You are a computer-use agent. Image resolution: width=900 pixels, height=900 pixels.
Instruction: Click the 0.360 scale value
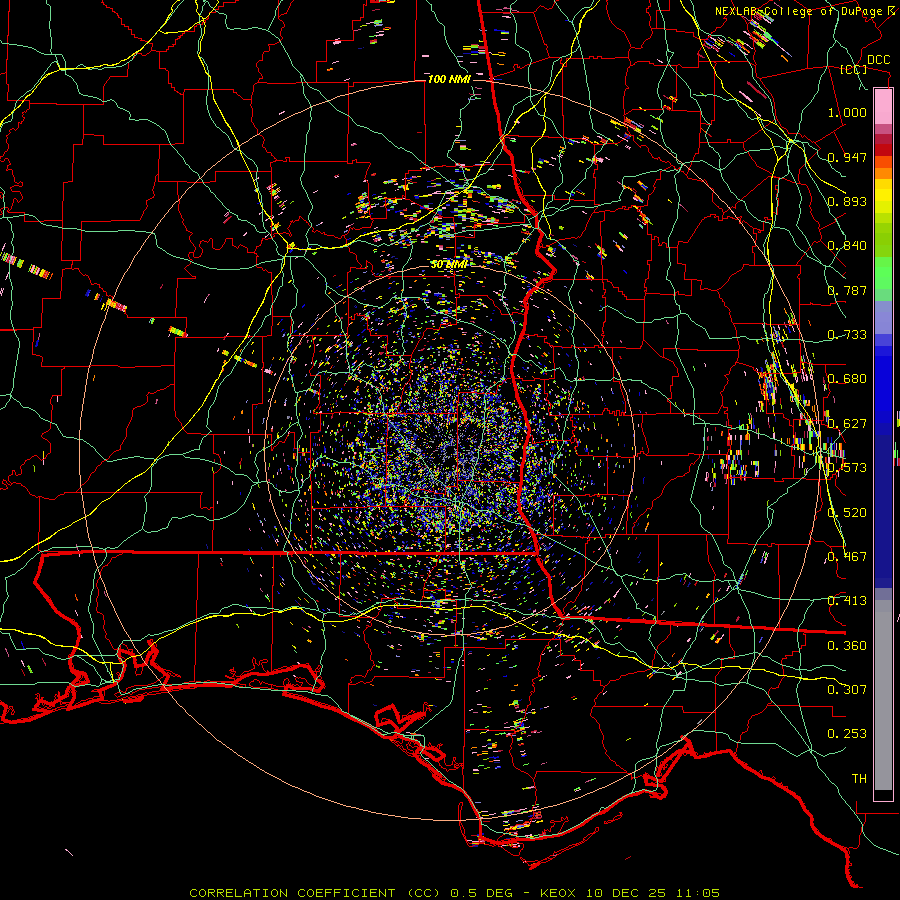tap(847, 646)
